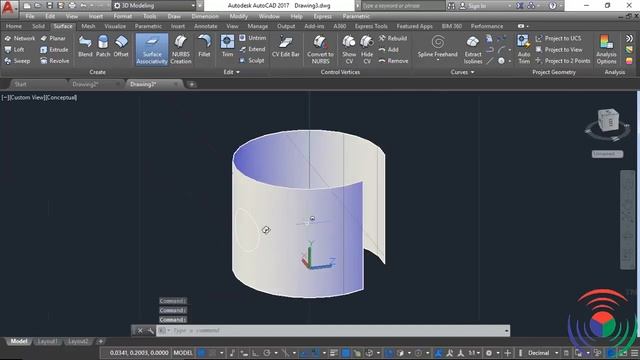Click Project to 2 Points
640x360 pixels.
coord(563,61)
